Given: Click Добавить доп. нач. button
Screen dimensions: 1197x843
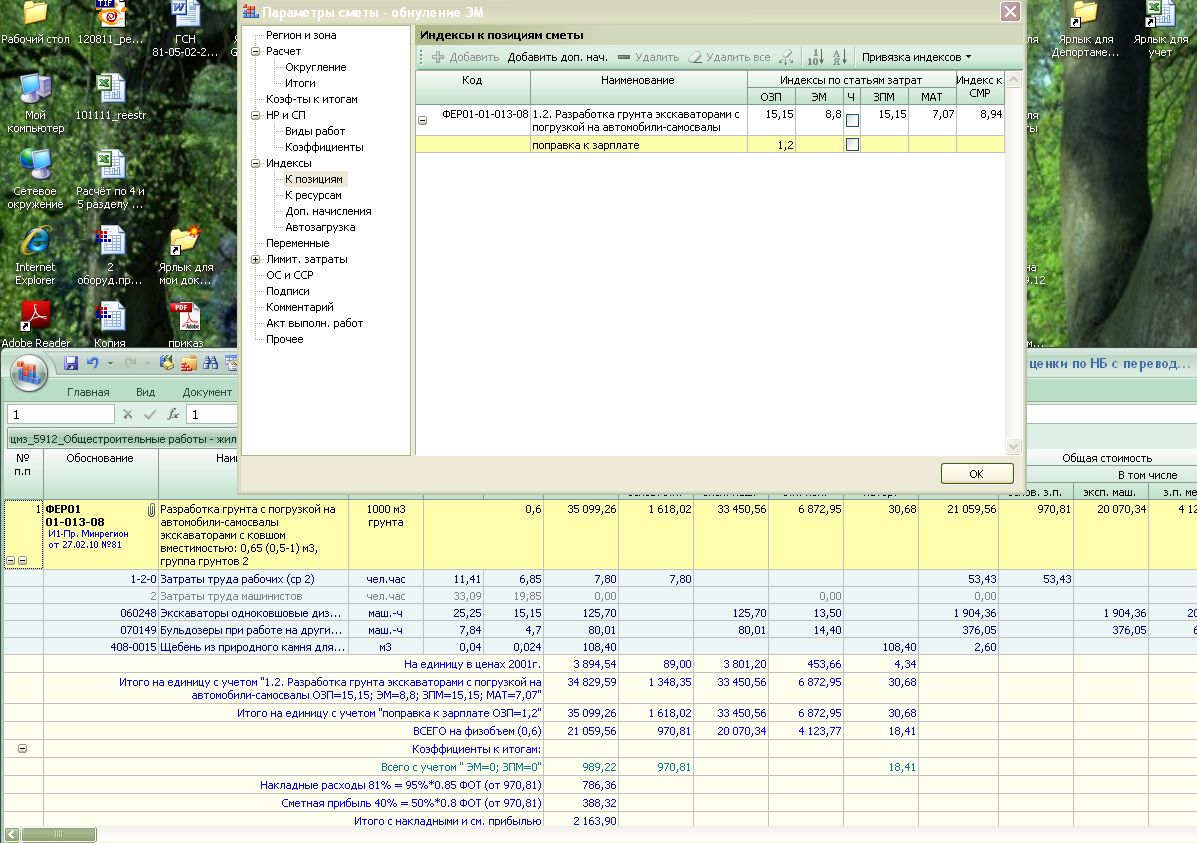Looking at the screenshot, I should [557, 57].
